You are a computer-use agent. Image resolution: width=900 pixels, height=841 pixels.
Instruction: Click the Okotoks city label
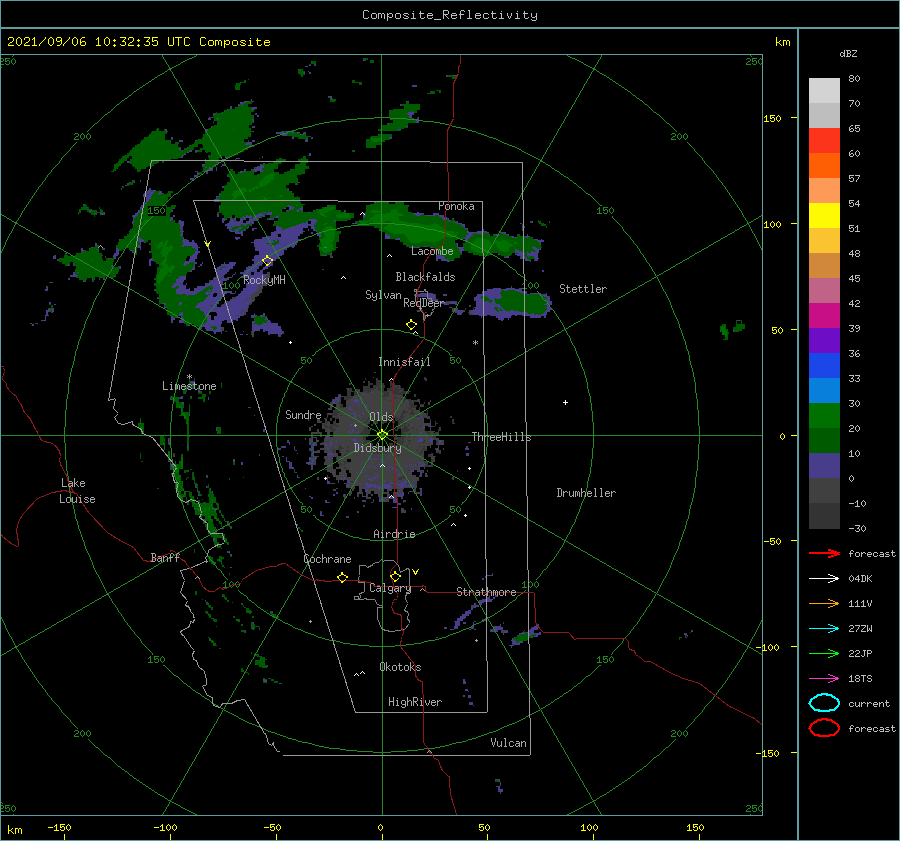pos(400,667)
